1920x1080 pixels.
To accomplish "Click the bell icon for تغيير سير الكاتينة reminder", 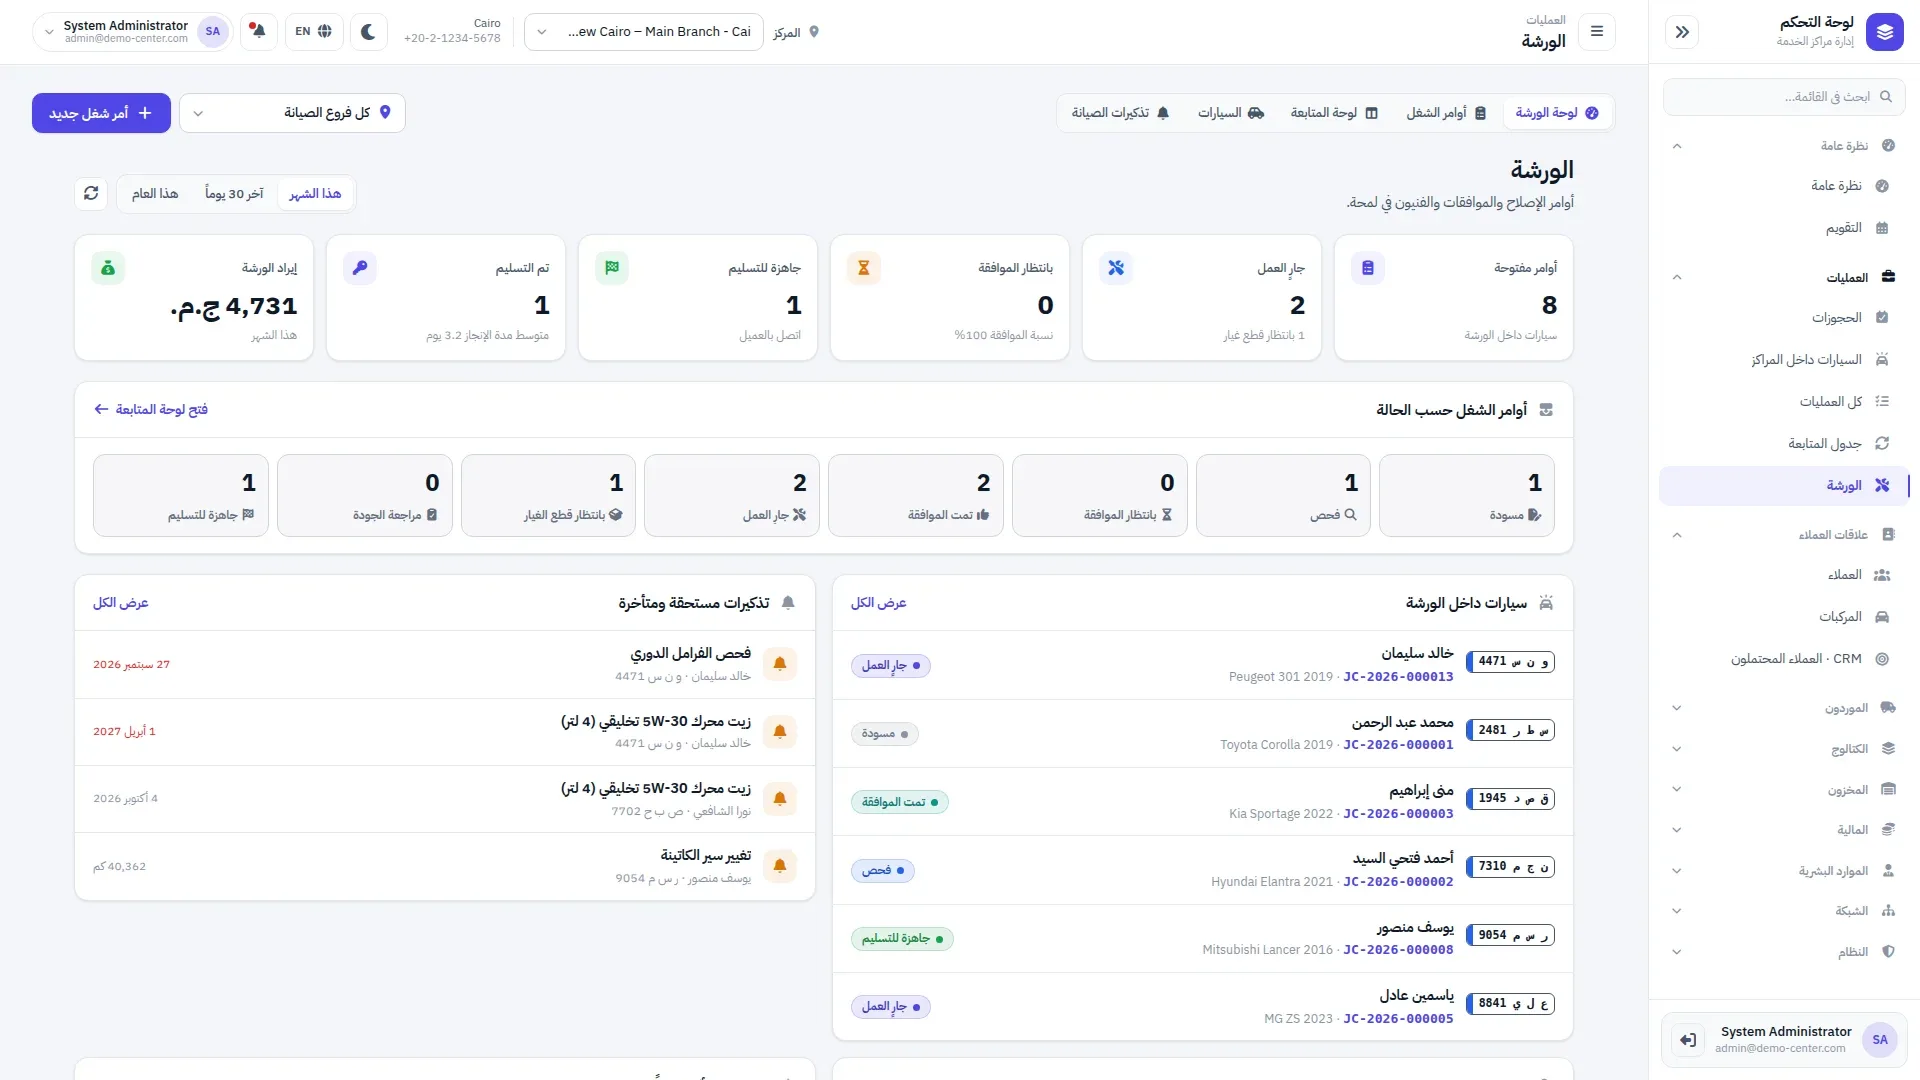I will [x=780, y=866].
